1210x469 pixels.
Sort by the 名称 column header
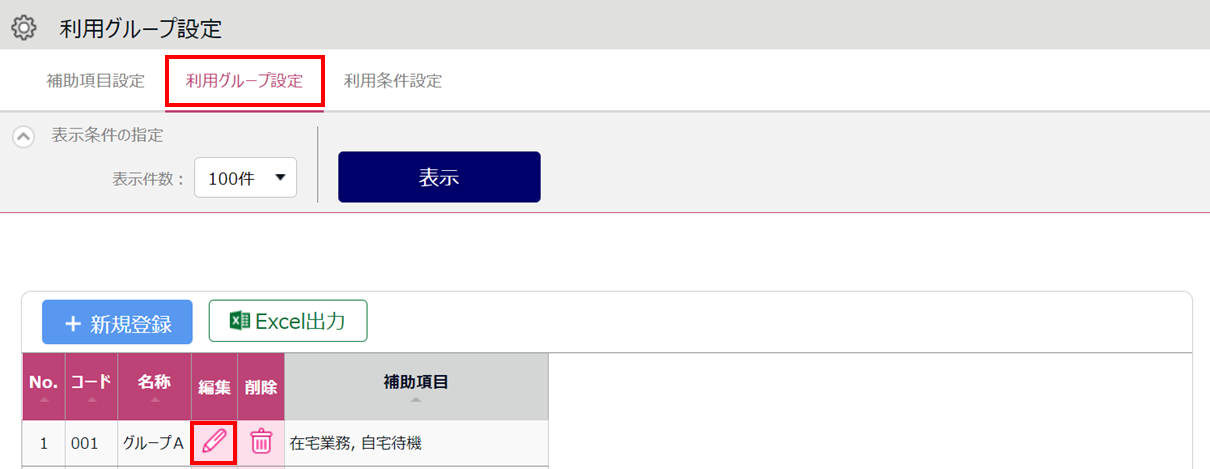pyautogui.click(x=154, y=386)
